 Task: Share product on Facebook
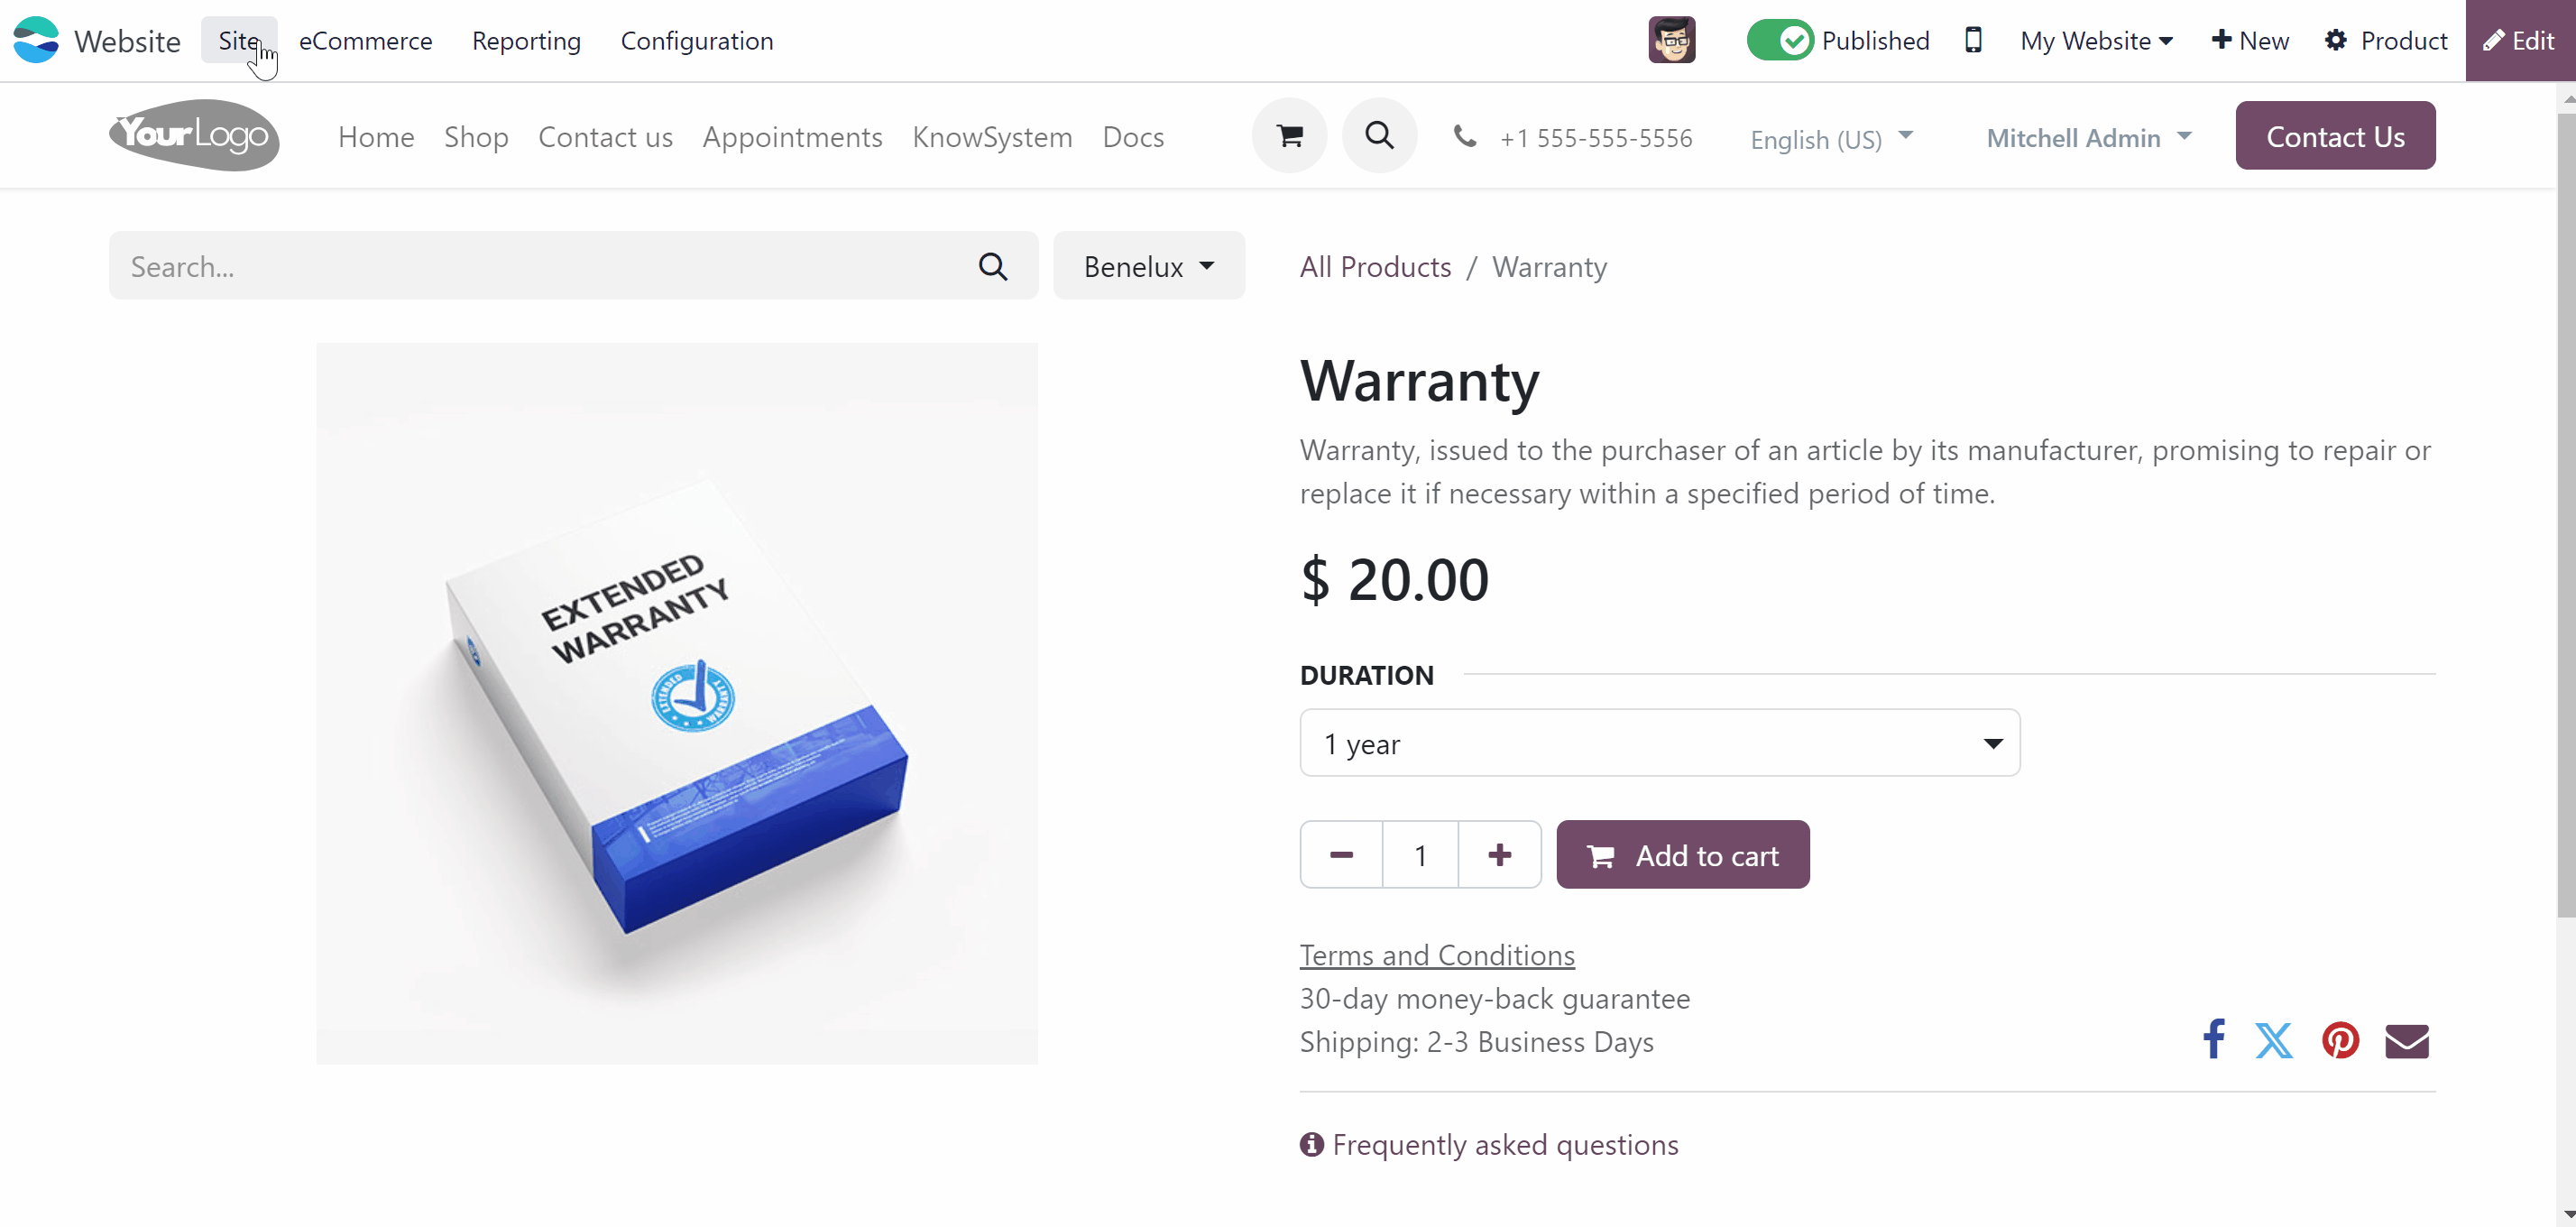pos(2213,1040)
